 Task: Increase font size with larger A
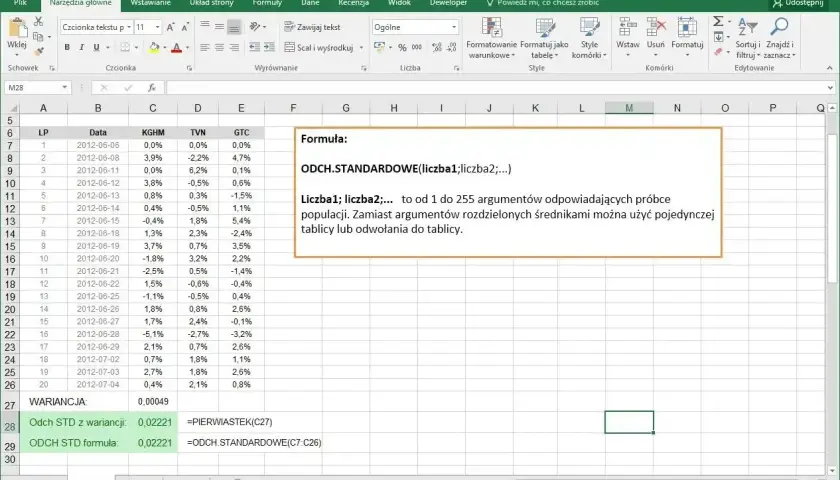tap(170, 27)
